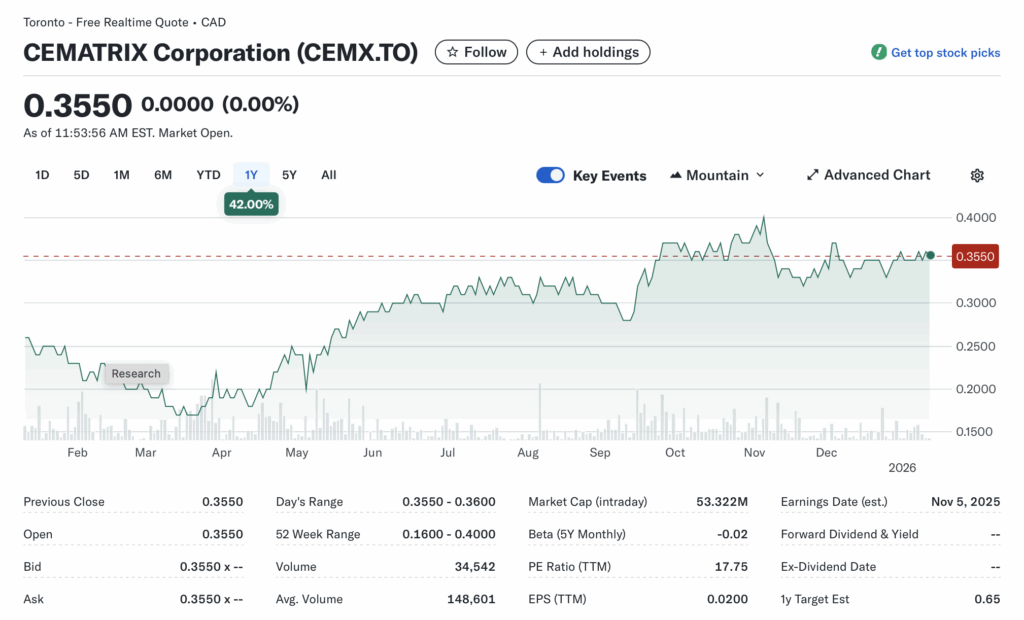Click the latest price dot on chart
This screenshot has height=620, width=1024.
click(930, 255)
